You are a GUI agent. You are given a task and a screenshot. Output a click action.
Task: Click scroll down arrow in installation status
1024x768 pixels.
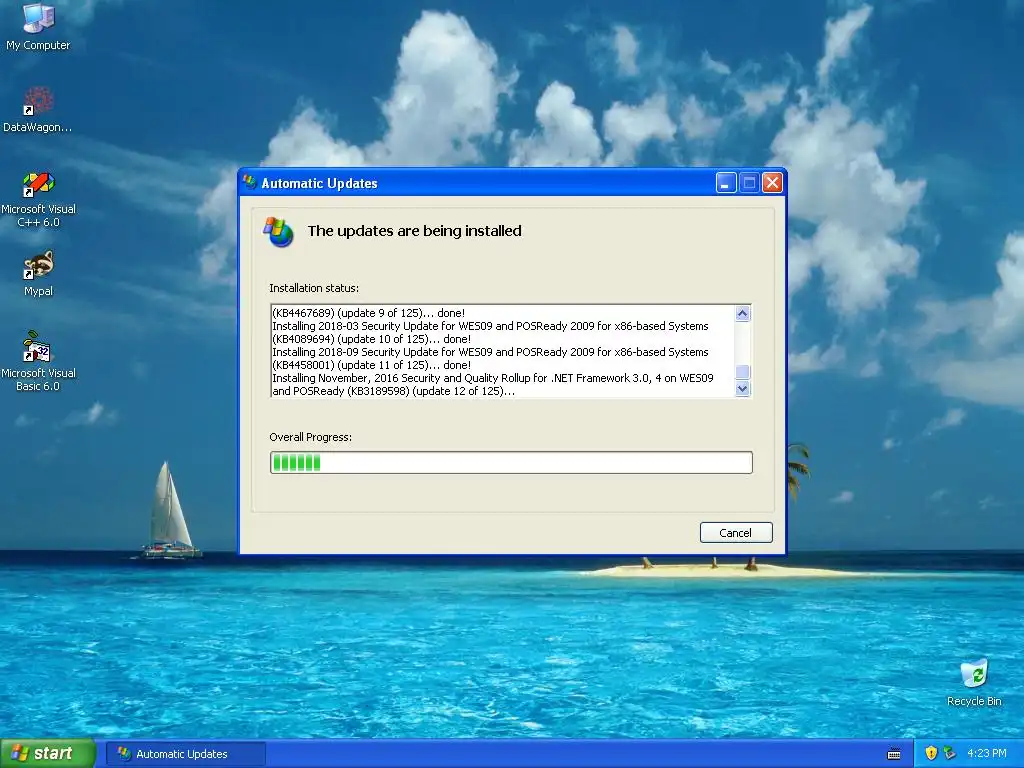(743, 389)
